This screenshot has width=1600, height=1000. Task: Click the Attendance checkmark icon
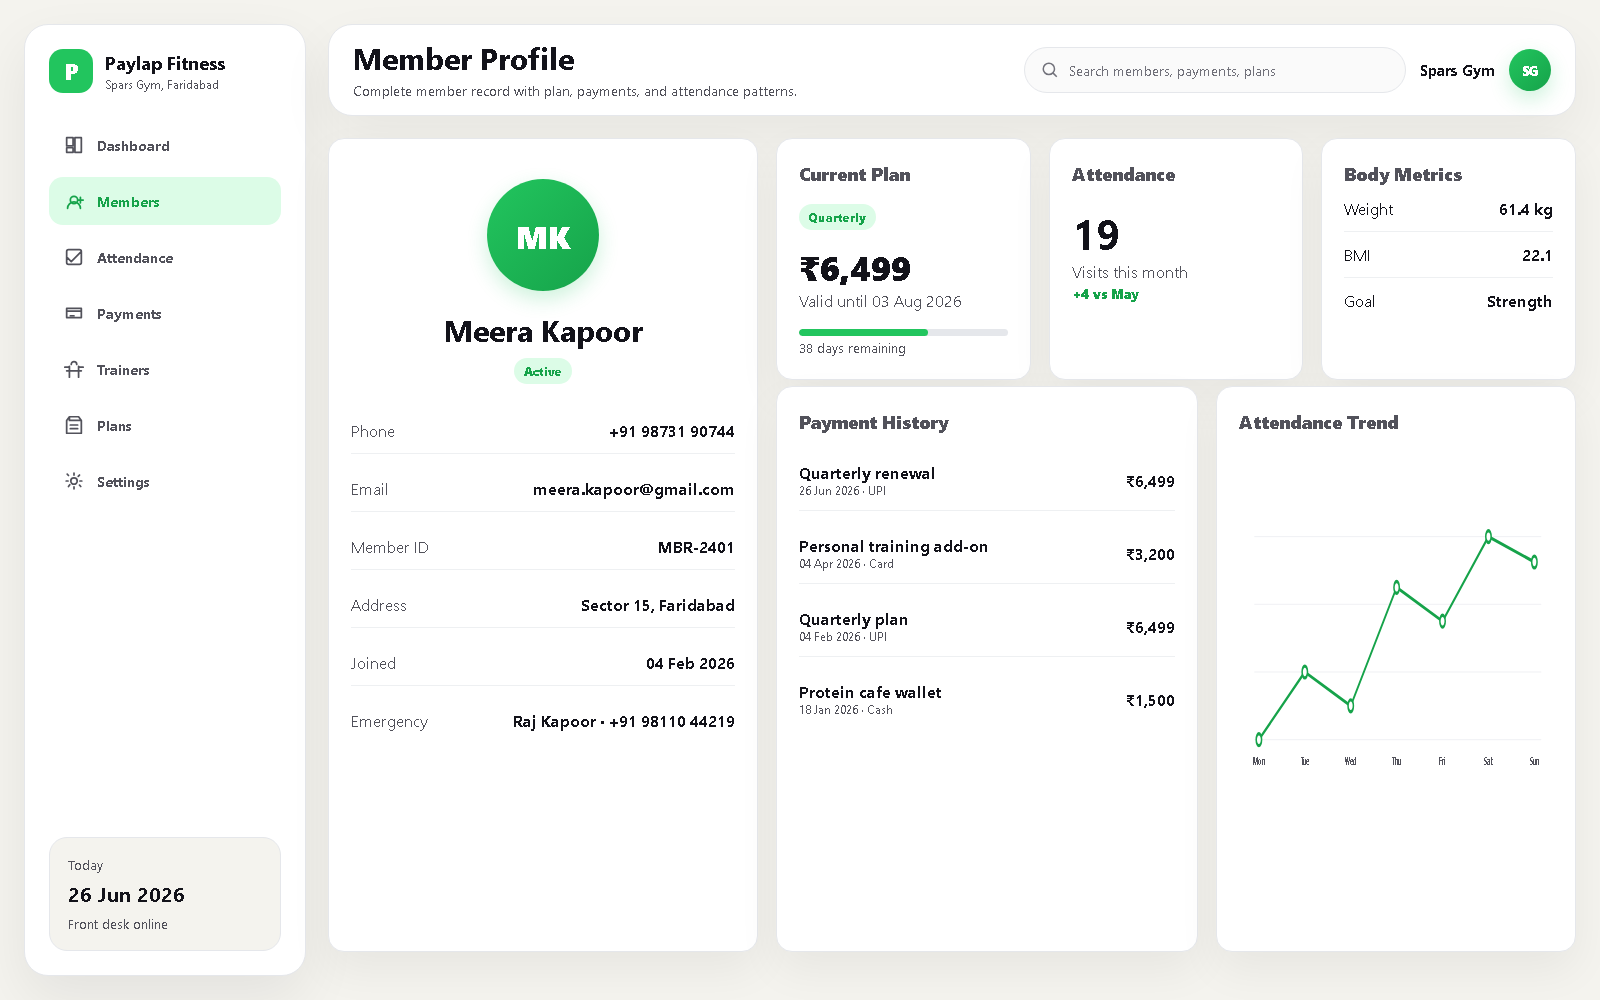tap(74, 257)
